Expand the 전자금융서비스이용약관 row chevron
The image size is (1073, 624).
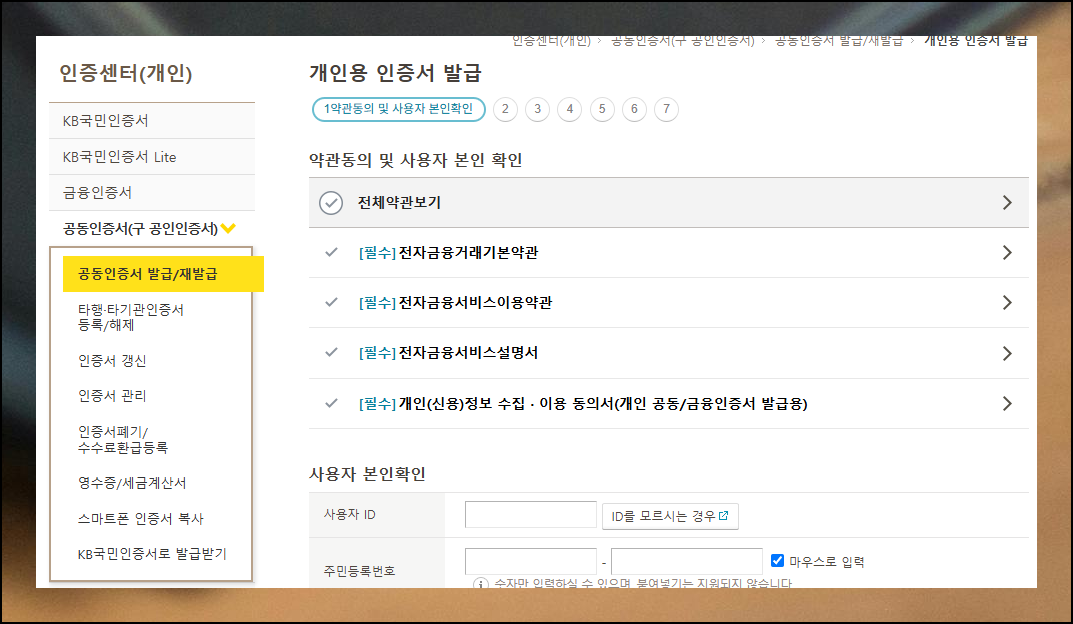click(1007, 302)
